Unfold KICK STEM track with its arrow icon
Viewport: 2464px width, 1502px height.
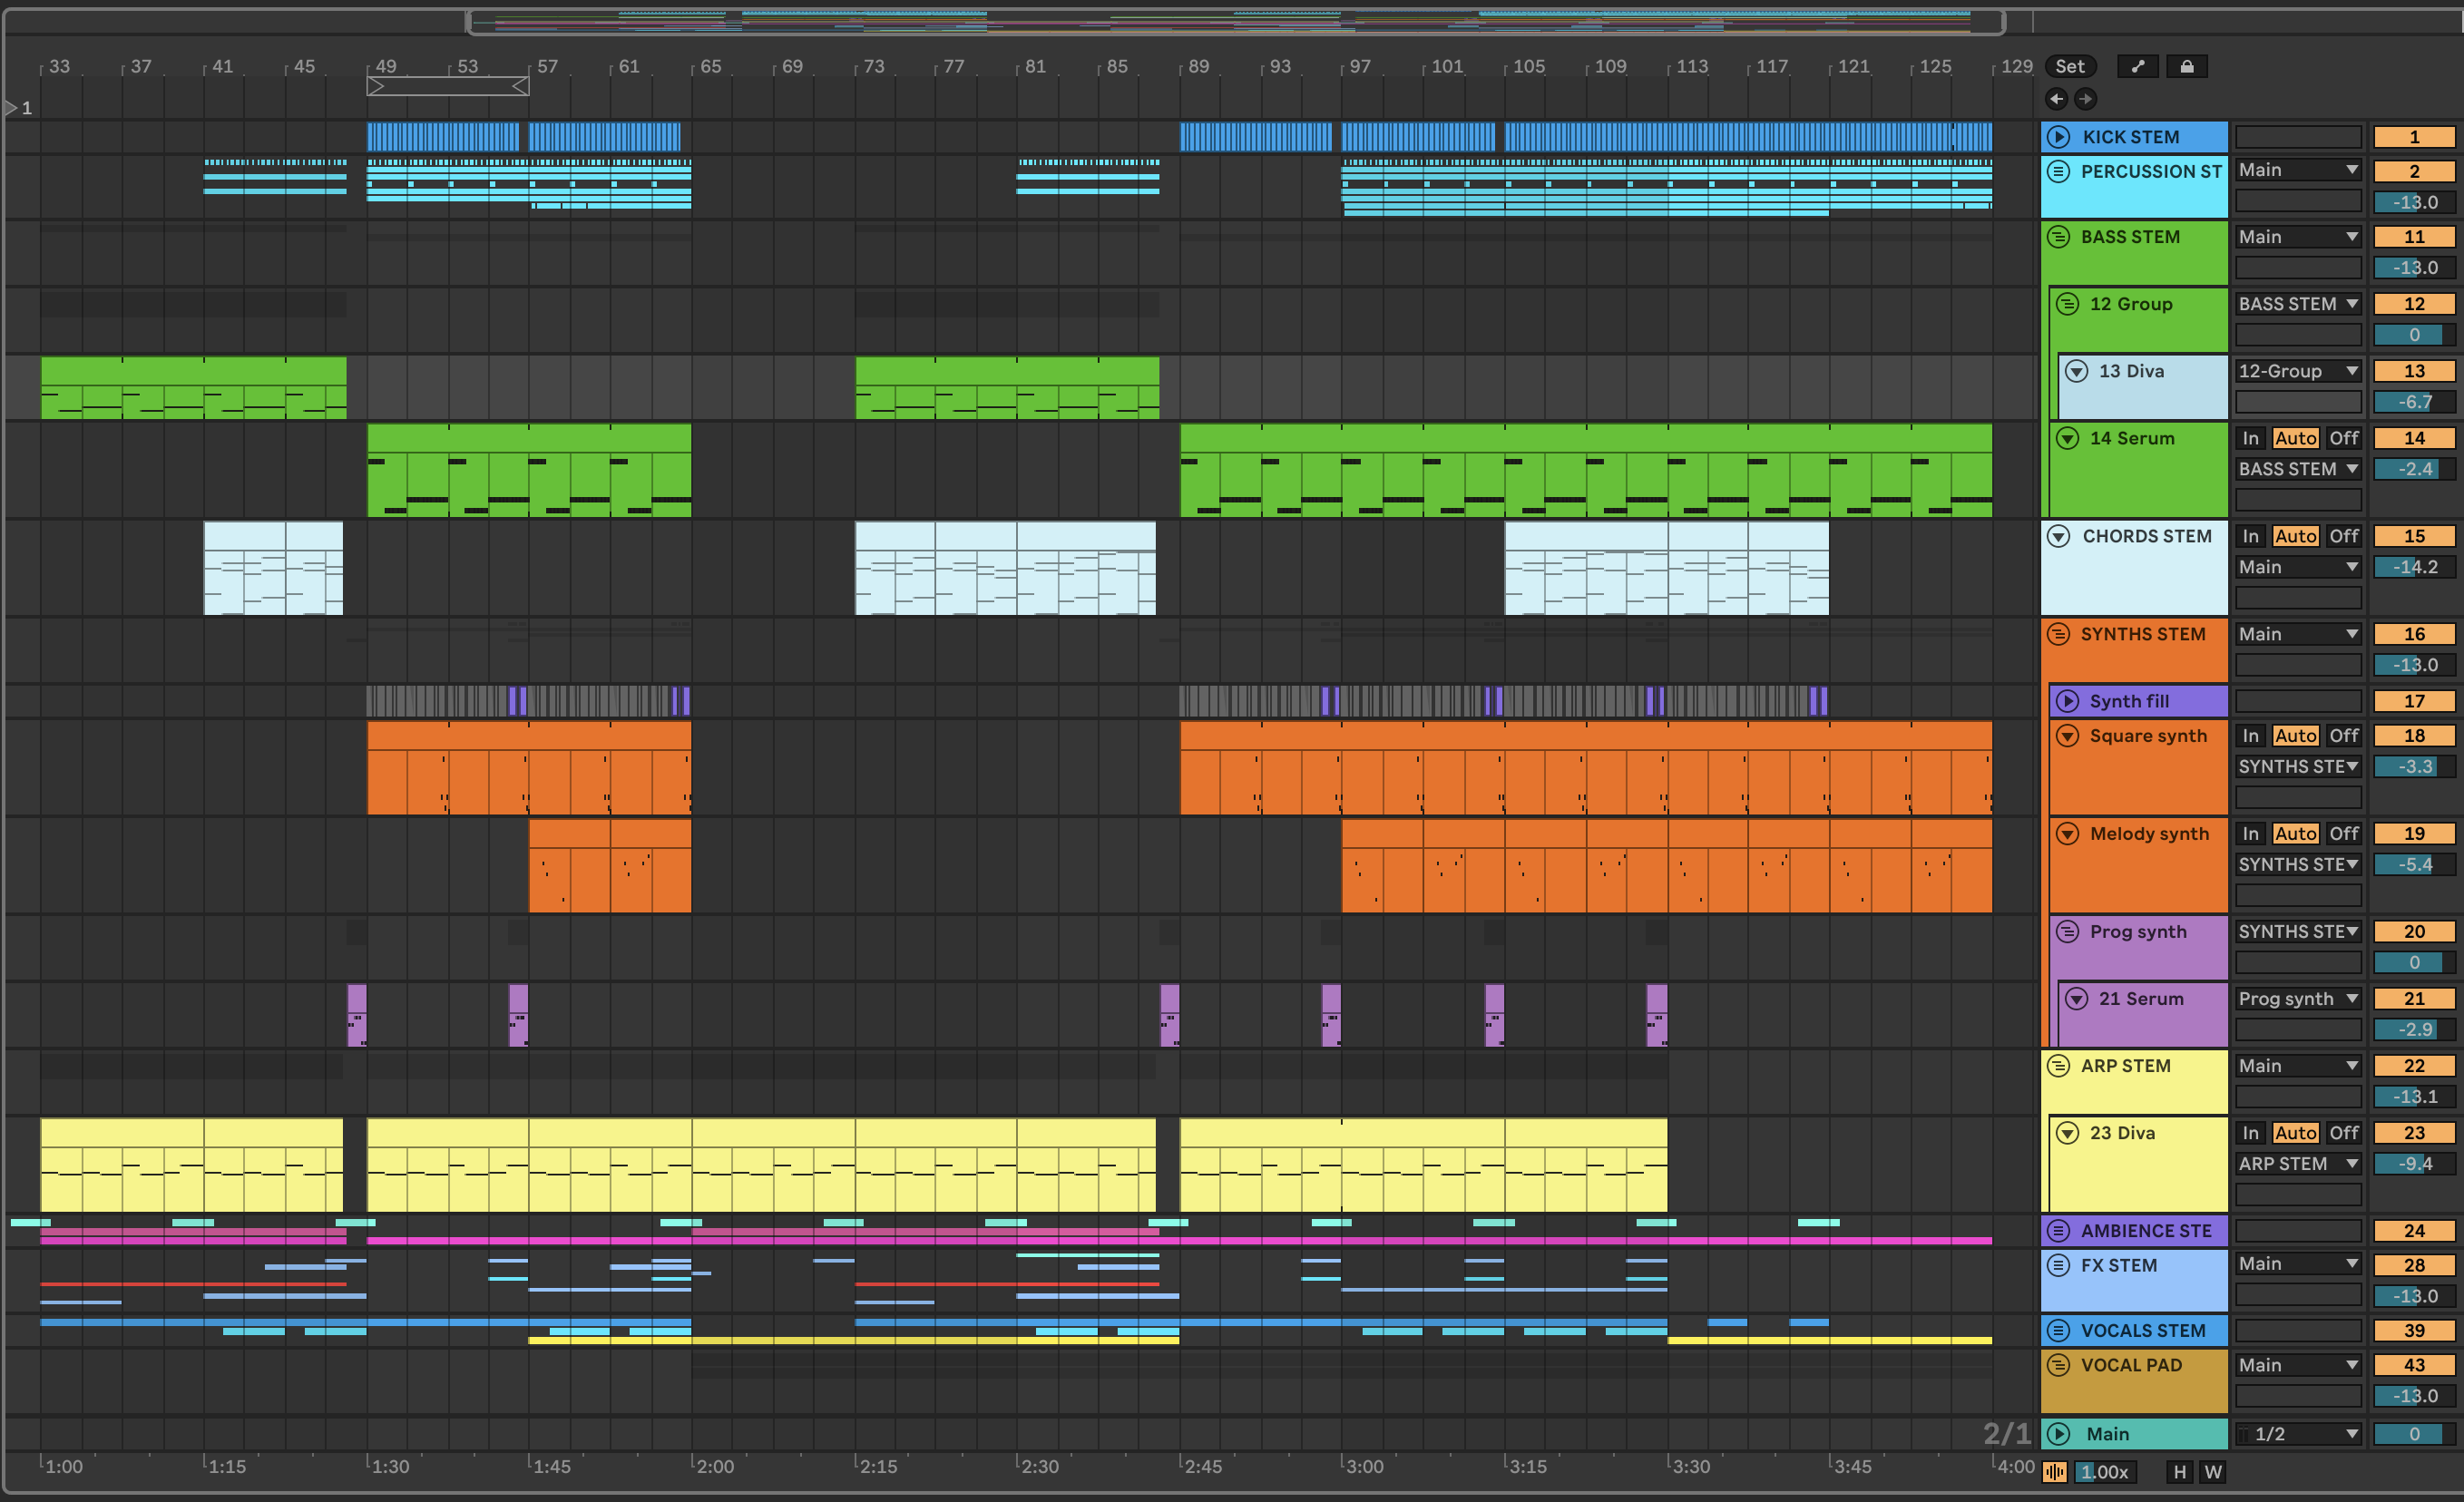2058,137
